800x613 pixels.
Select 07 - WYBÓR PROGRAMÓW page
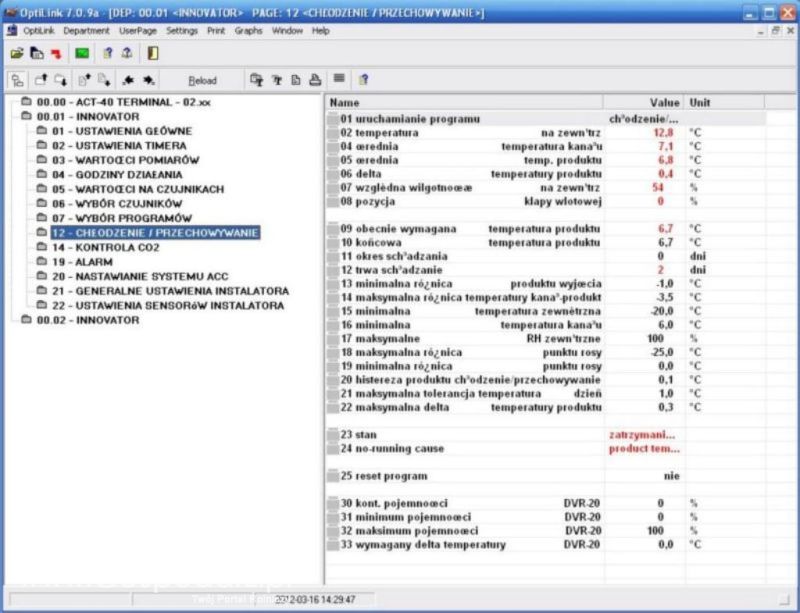[x=122, y=218]
